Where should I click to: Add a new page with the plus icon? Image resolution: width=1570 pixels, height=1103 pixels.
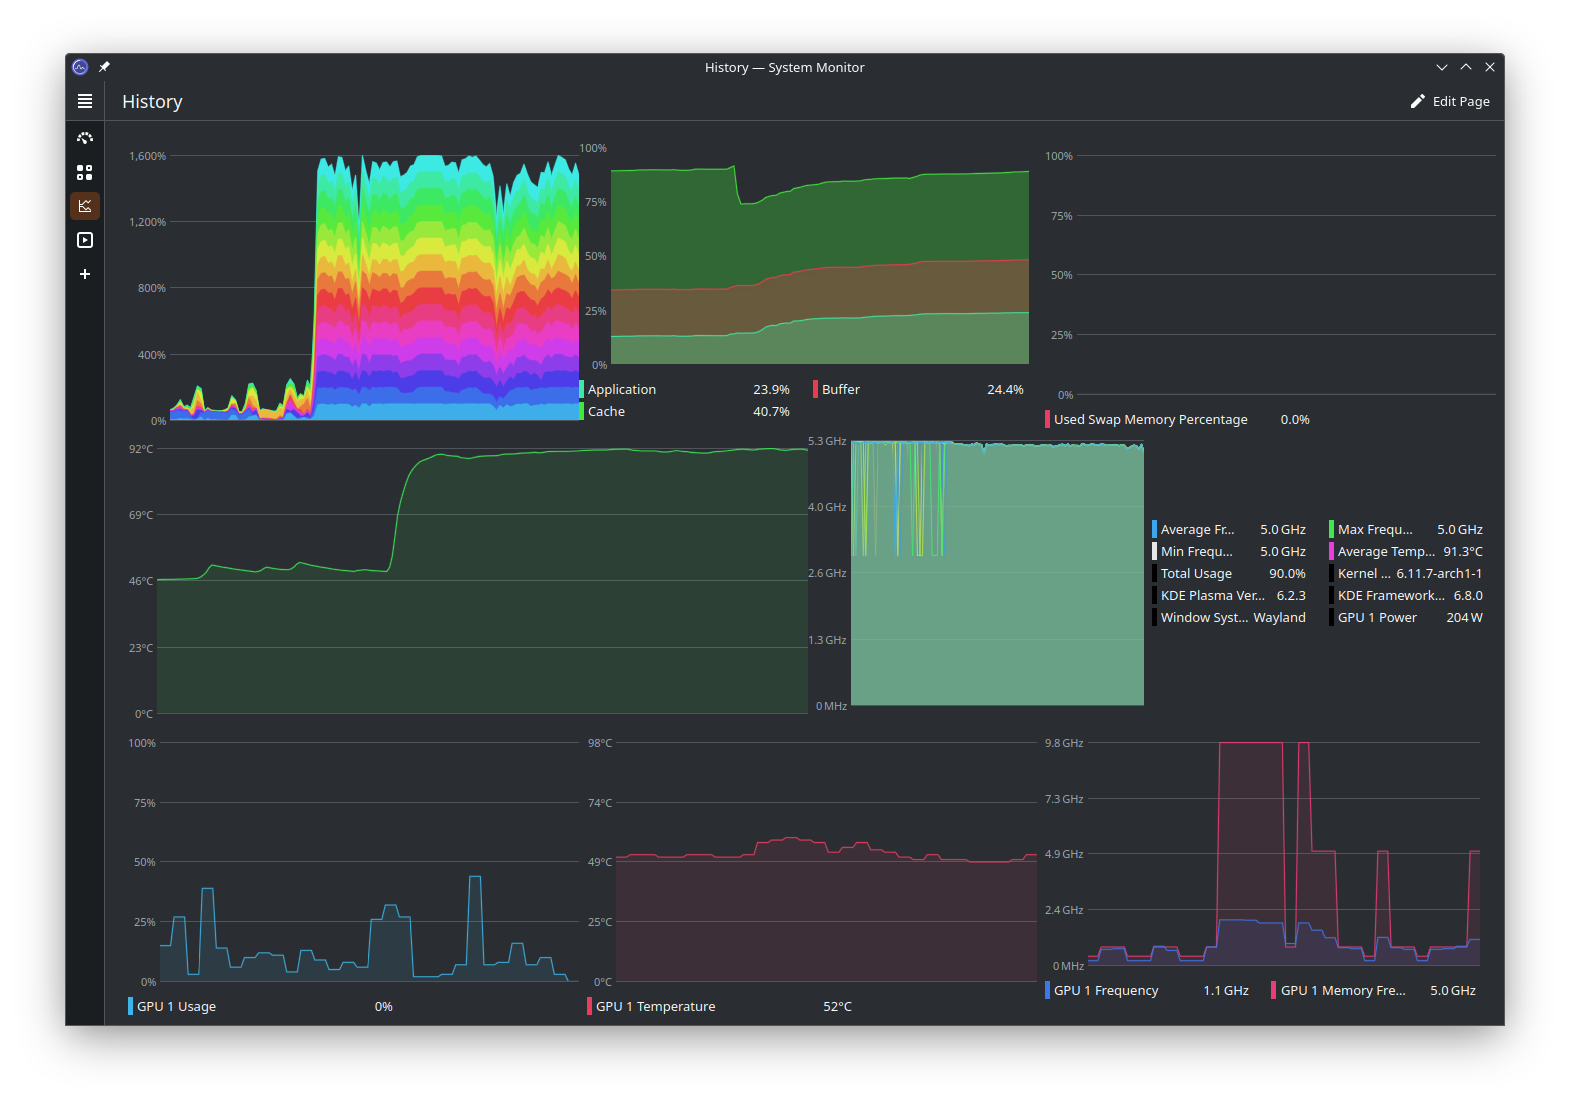pos(85,274)
